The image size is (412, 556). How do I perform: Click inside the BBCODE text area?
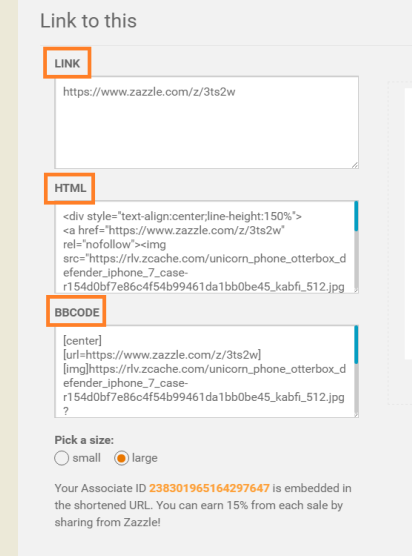[204, 371]
